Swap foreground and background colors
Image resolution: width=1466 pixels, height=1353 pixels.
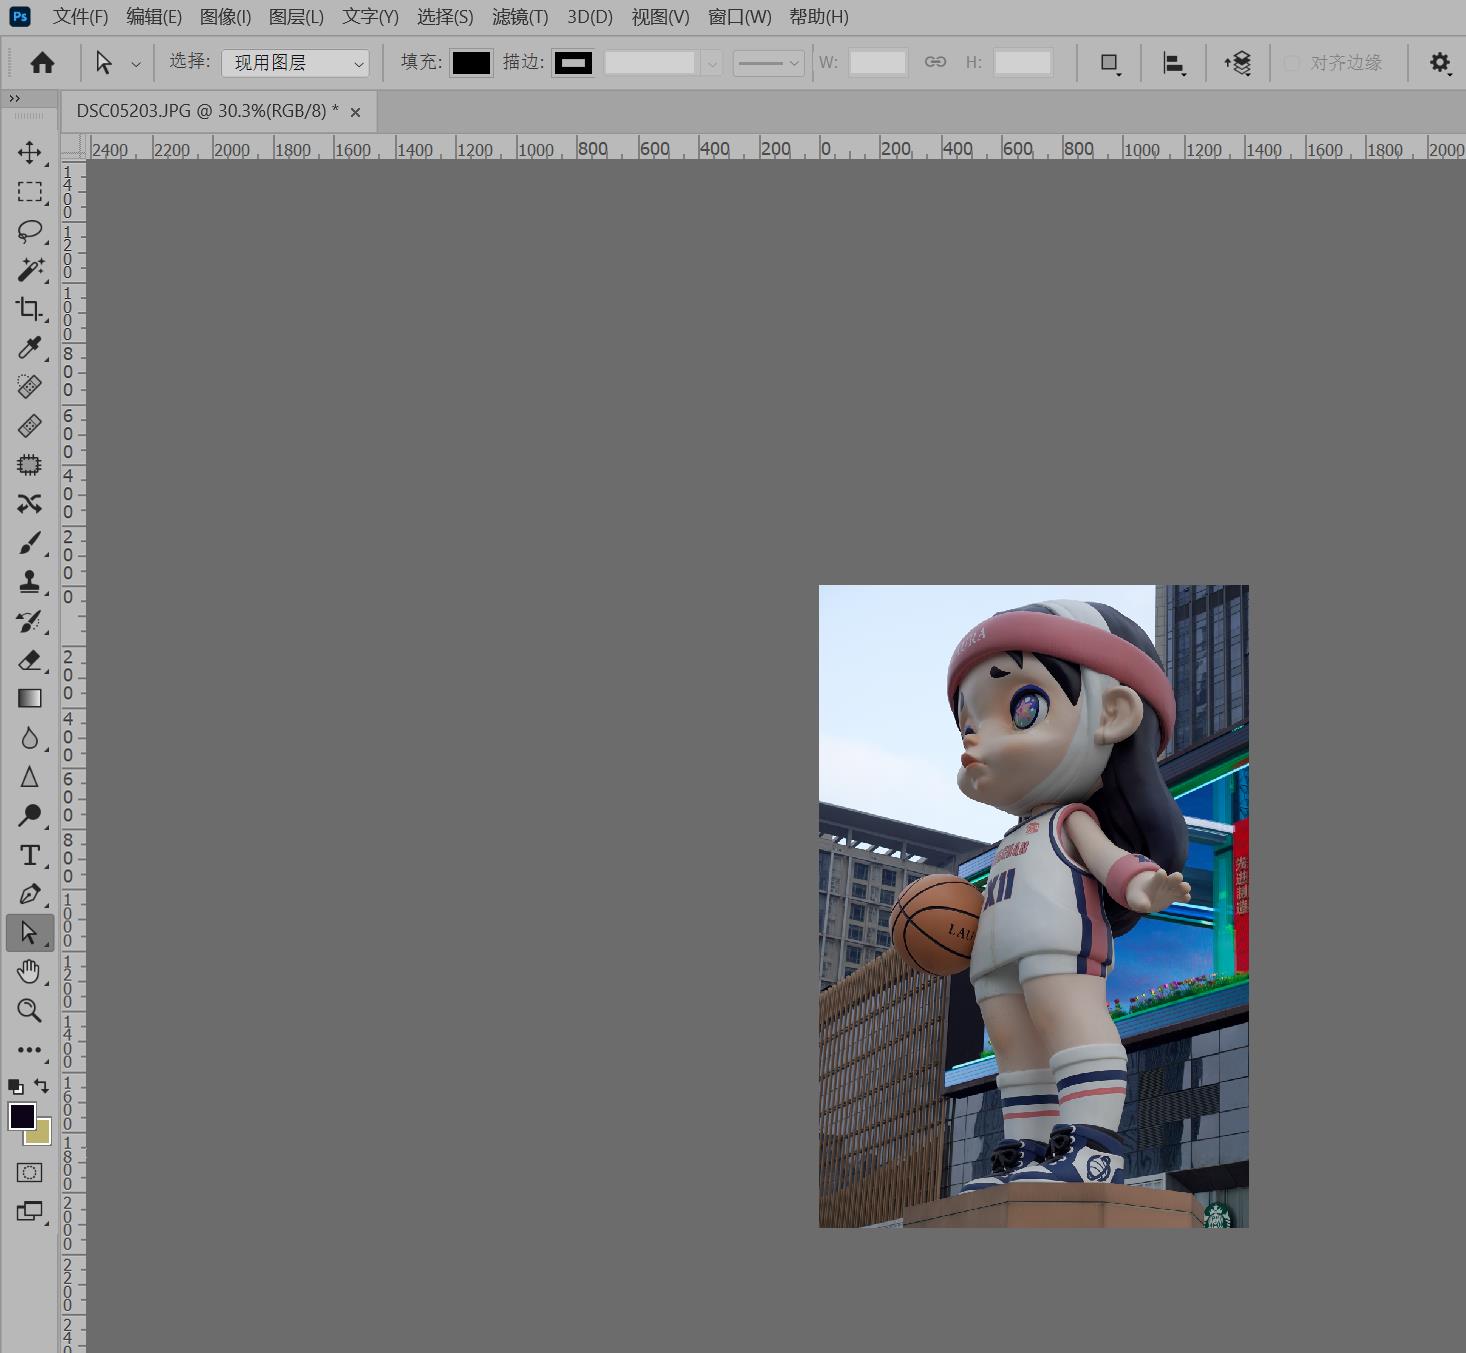[41, 1086]
